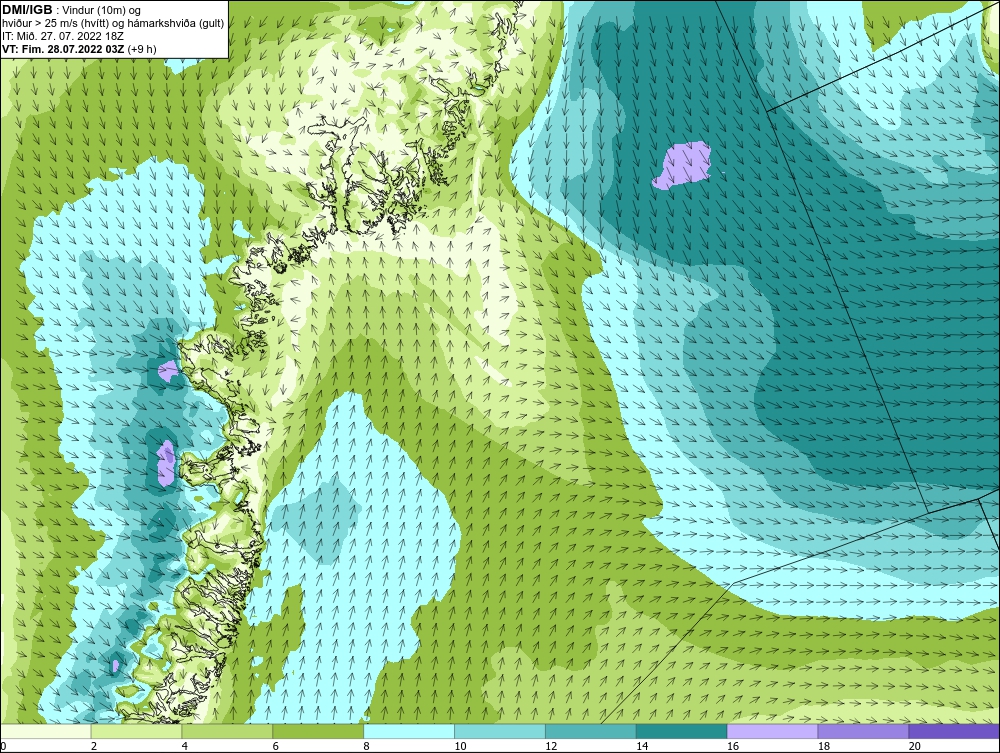Image resolution: width=1000 pixels, height=753 pixels.
Task: Click the legend label "0"
Action: (x=3, y=746)
